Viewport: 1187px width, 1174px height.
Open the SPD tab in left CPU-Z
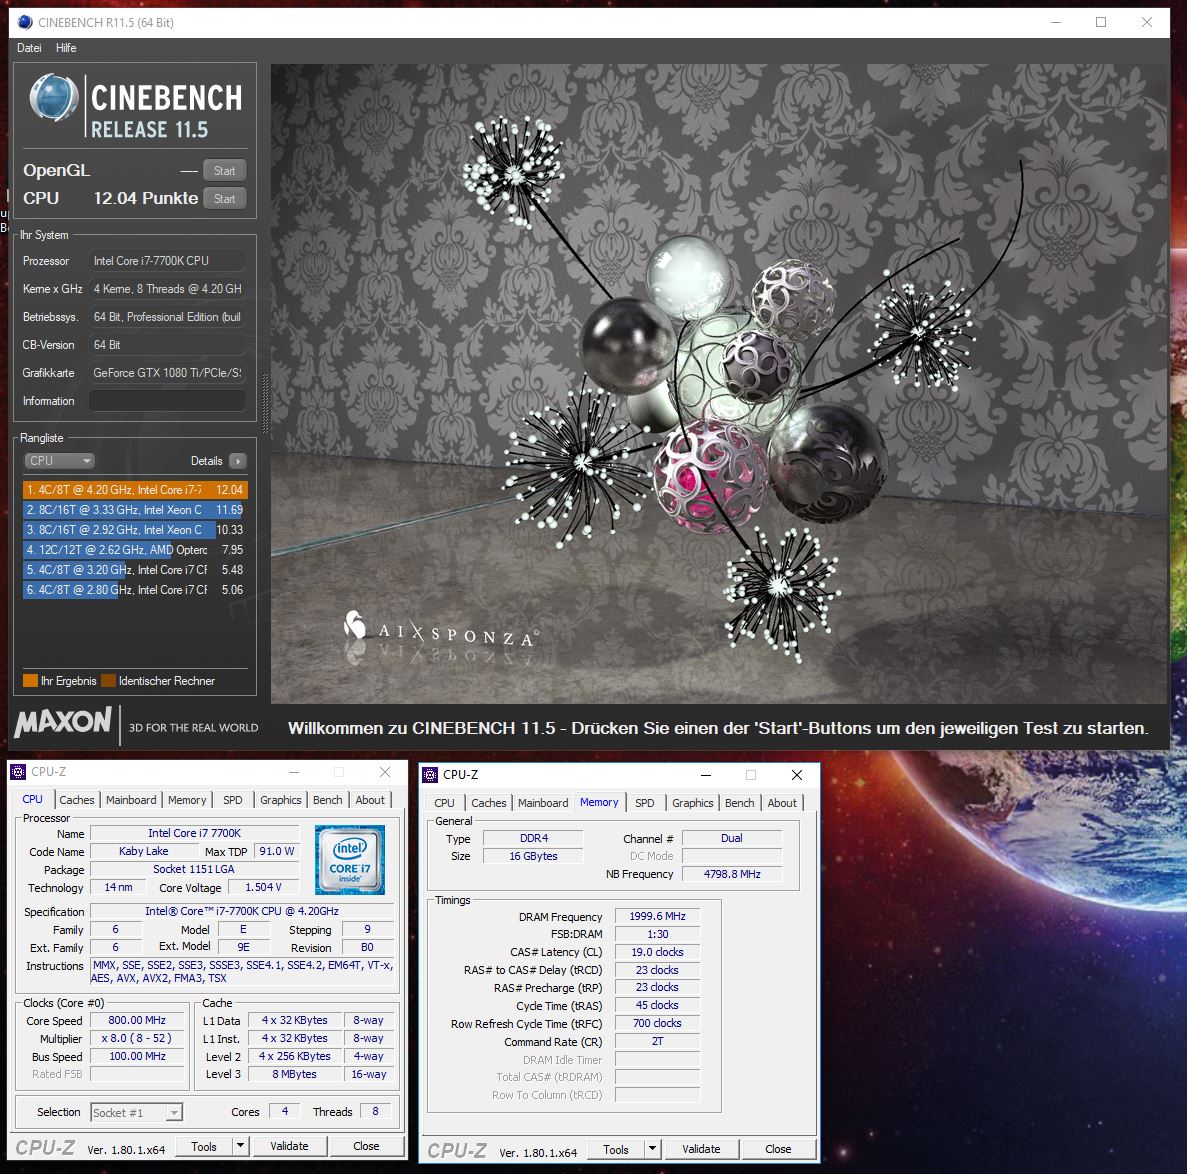click(233, 799)
